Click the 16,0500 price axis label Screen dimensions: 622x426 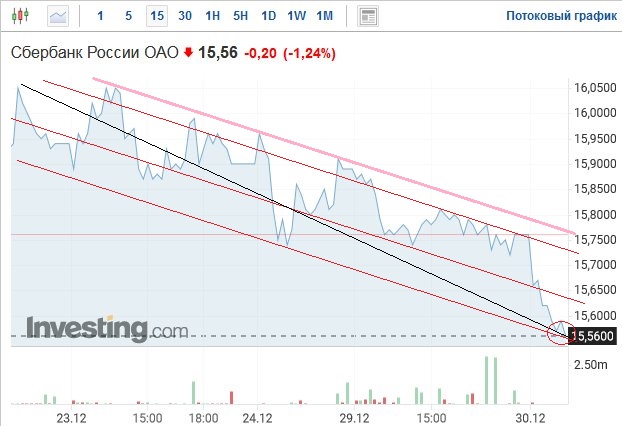click(x=595, y=88)
